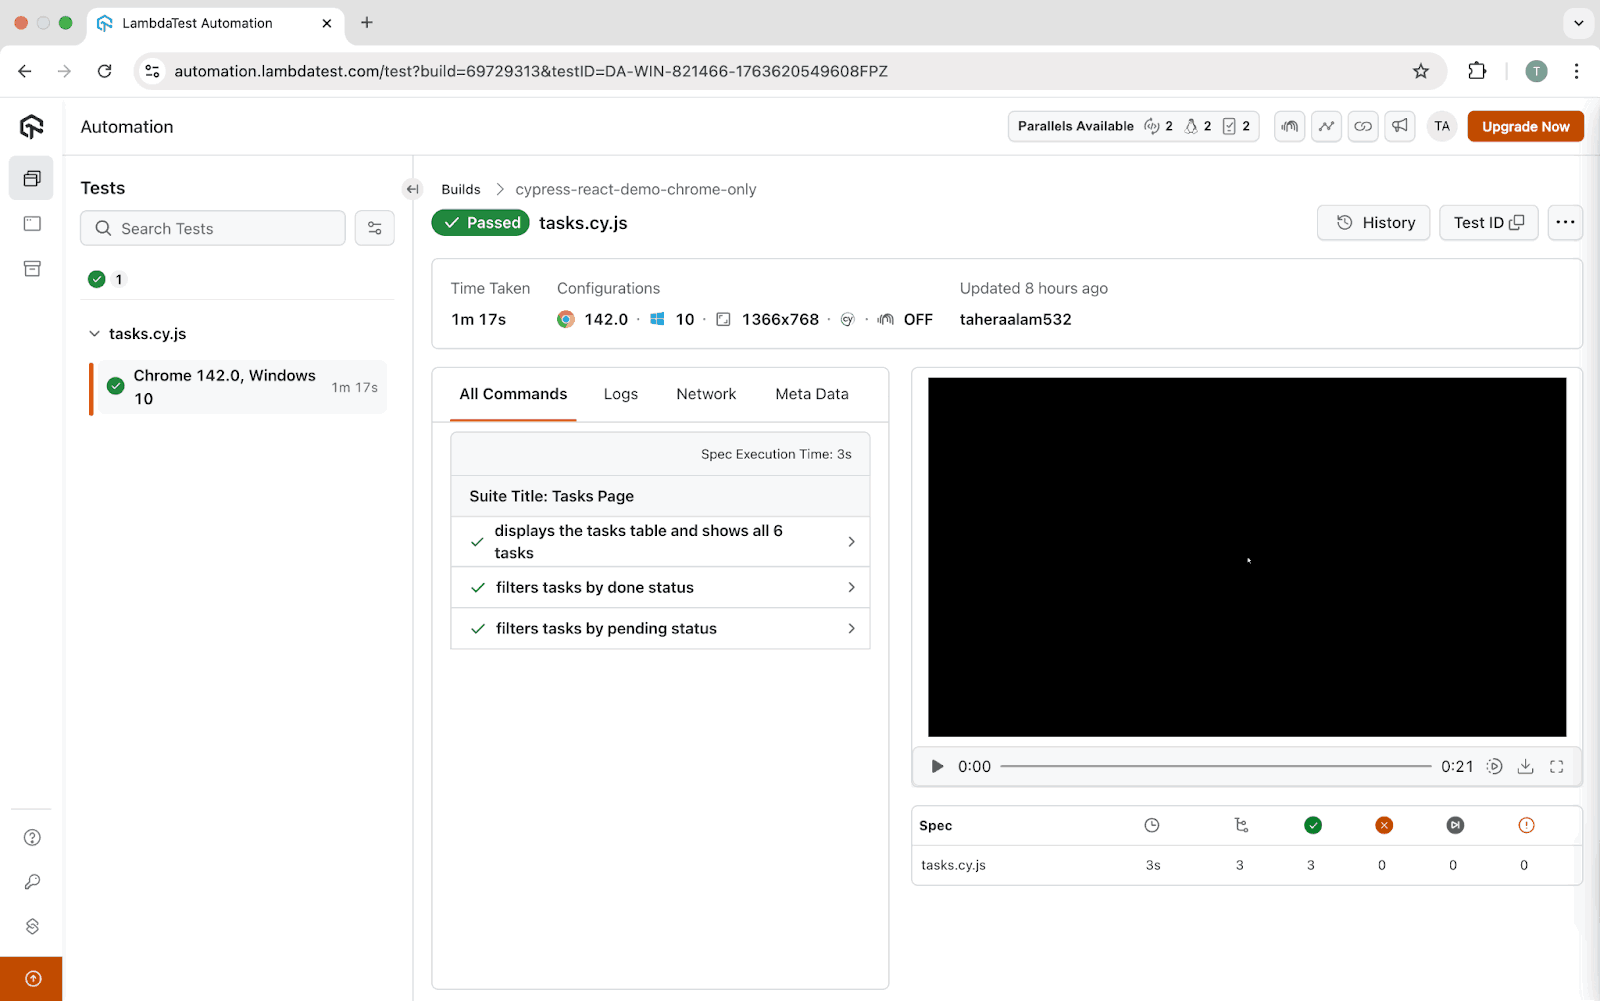The height and width of the screenshot is (1001, 1600).
Task: Open the tunnel/link icon in top bar
Action: tap(1363, 126)
